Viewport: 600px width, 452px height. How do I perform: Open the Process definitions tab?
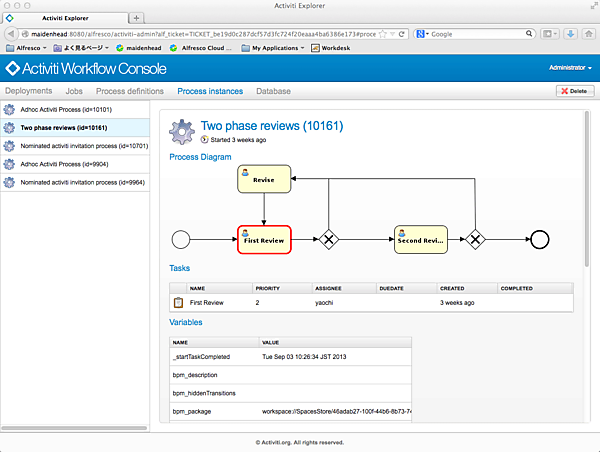130,91
